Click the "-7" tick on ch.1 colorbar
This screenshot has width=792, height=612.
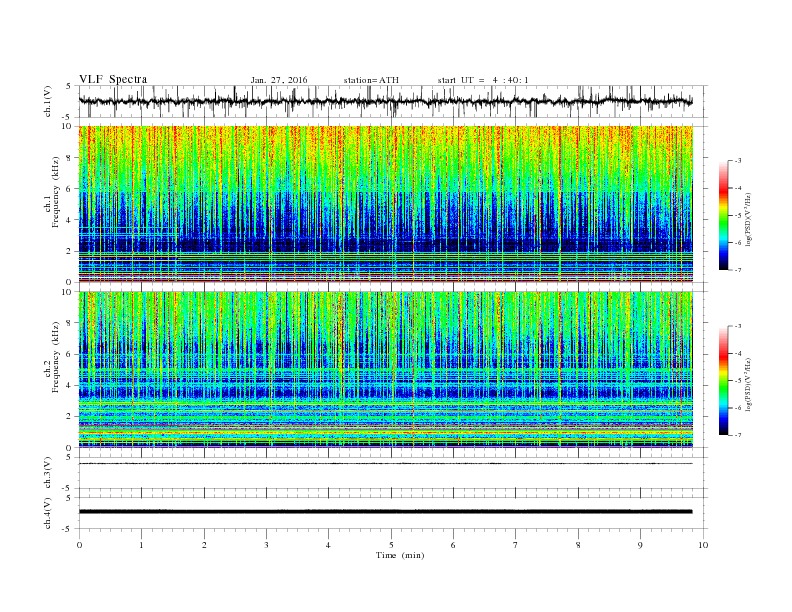click(x=737, y=270)
